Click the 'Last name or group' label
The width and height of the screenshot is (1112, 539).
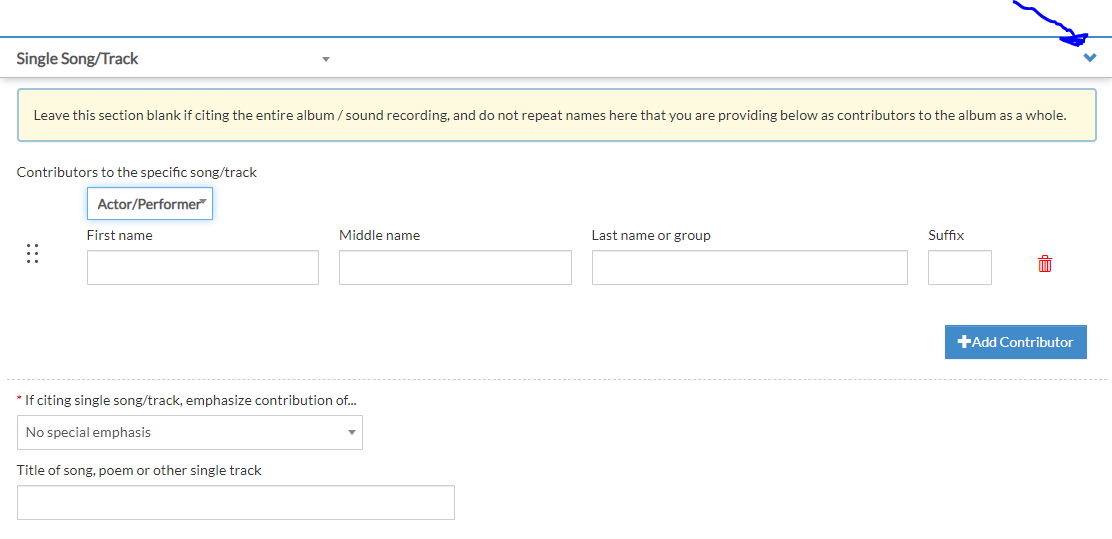[651, 235]
